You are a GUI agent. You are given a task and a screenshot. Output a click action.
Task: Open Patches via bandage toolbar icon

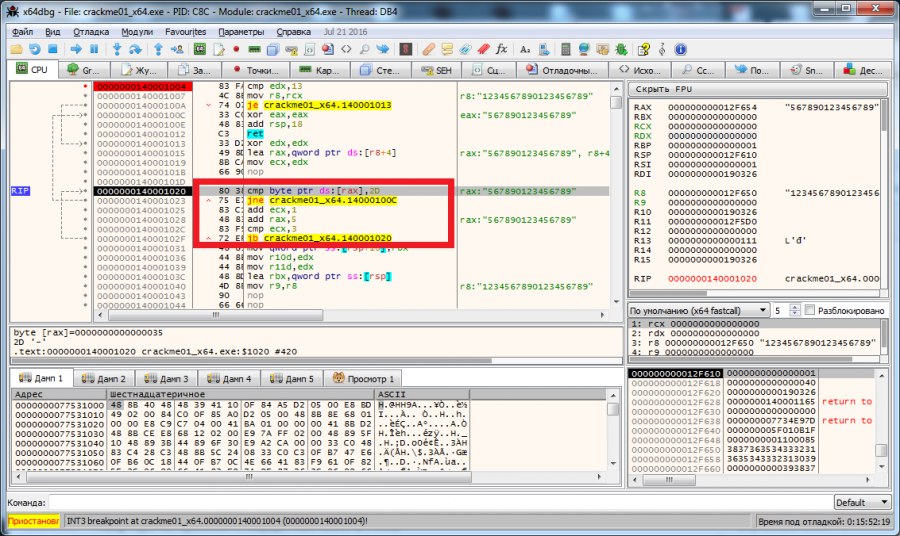[429, 49]
